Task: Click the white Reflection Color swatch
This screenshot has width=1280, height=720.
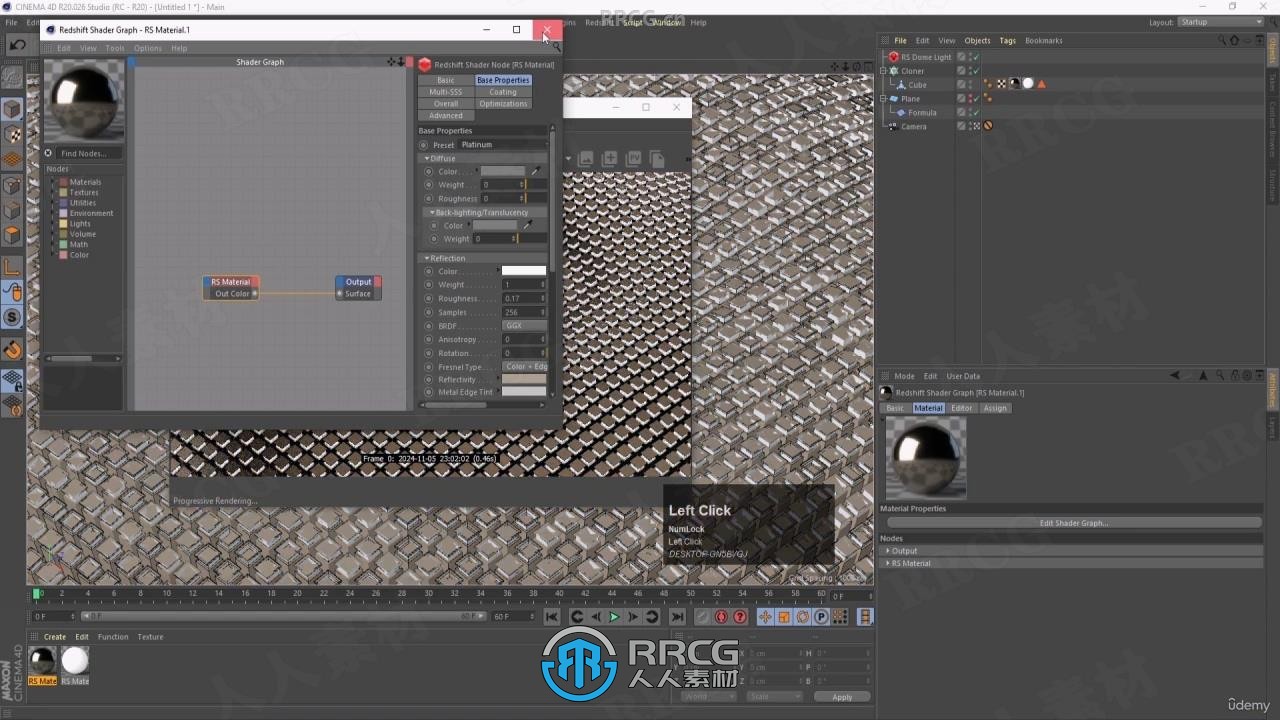Action: click(524, 271)
